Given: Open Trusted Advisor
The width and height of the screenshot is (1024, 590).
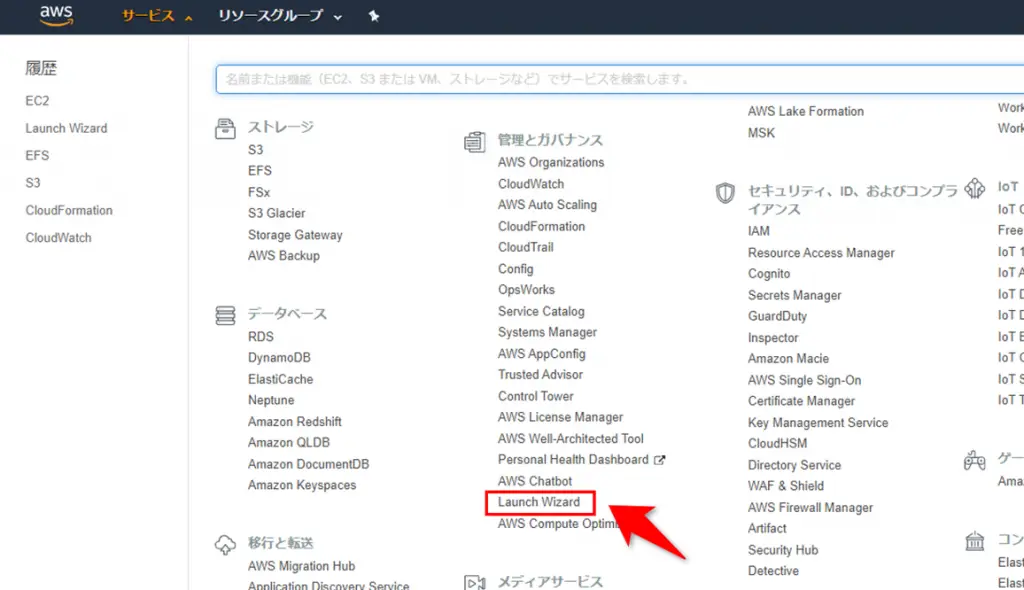Looking at the screenshot, I should pos(540,374).
